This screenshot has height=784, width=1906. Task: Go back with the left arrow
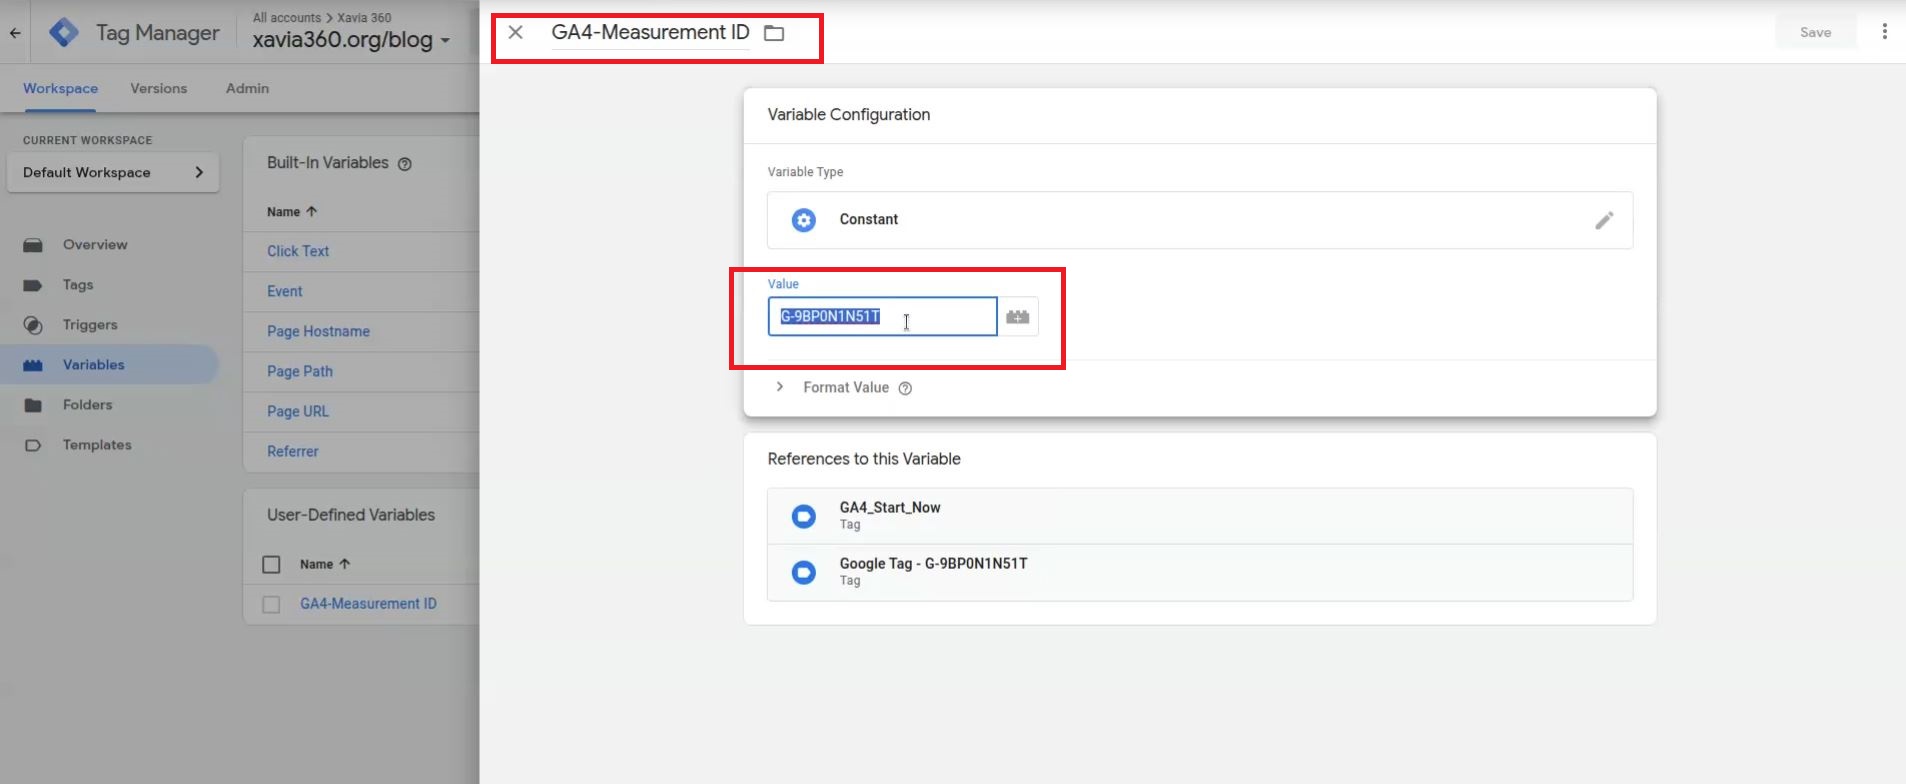[15, 33]
